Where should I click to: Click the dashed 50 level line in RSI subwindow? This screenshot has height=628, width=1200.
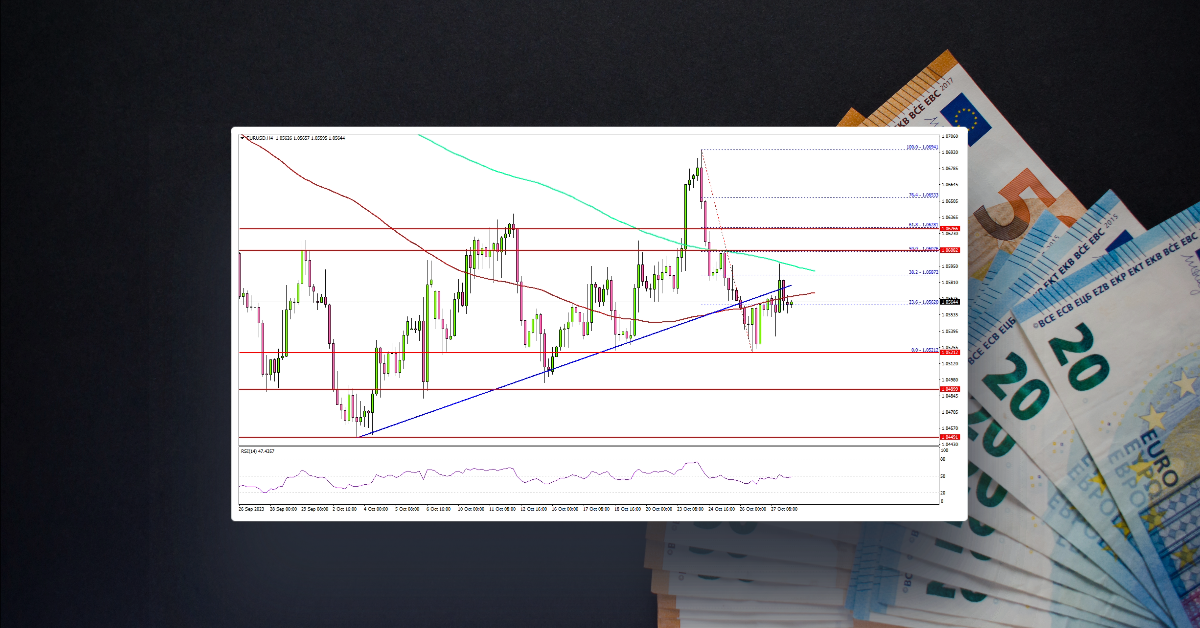600,477
